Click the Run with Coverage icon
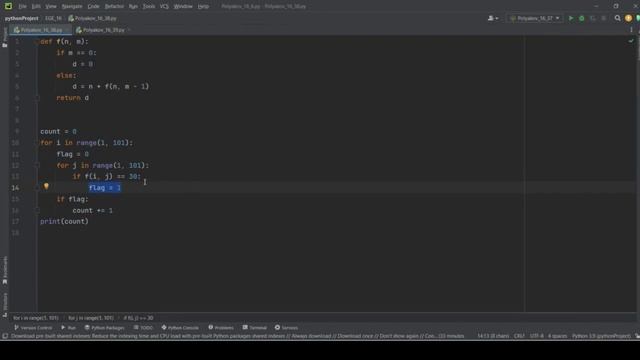The image size is (640, 360). tap(593, 18)
